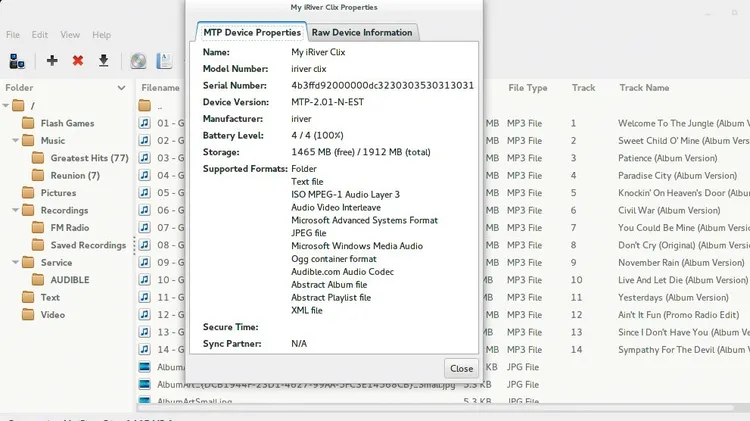Click the image icon for first Album JPG
The image size is (750, 421).
pyautogui.click(x=144, y=367)
